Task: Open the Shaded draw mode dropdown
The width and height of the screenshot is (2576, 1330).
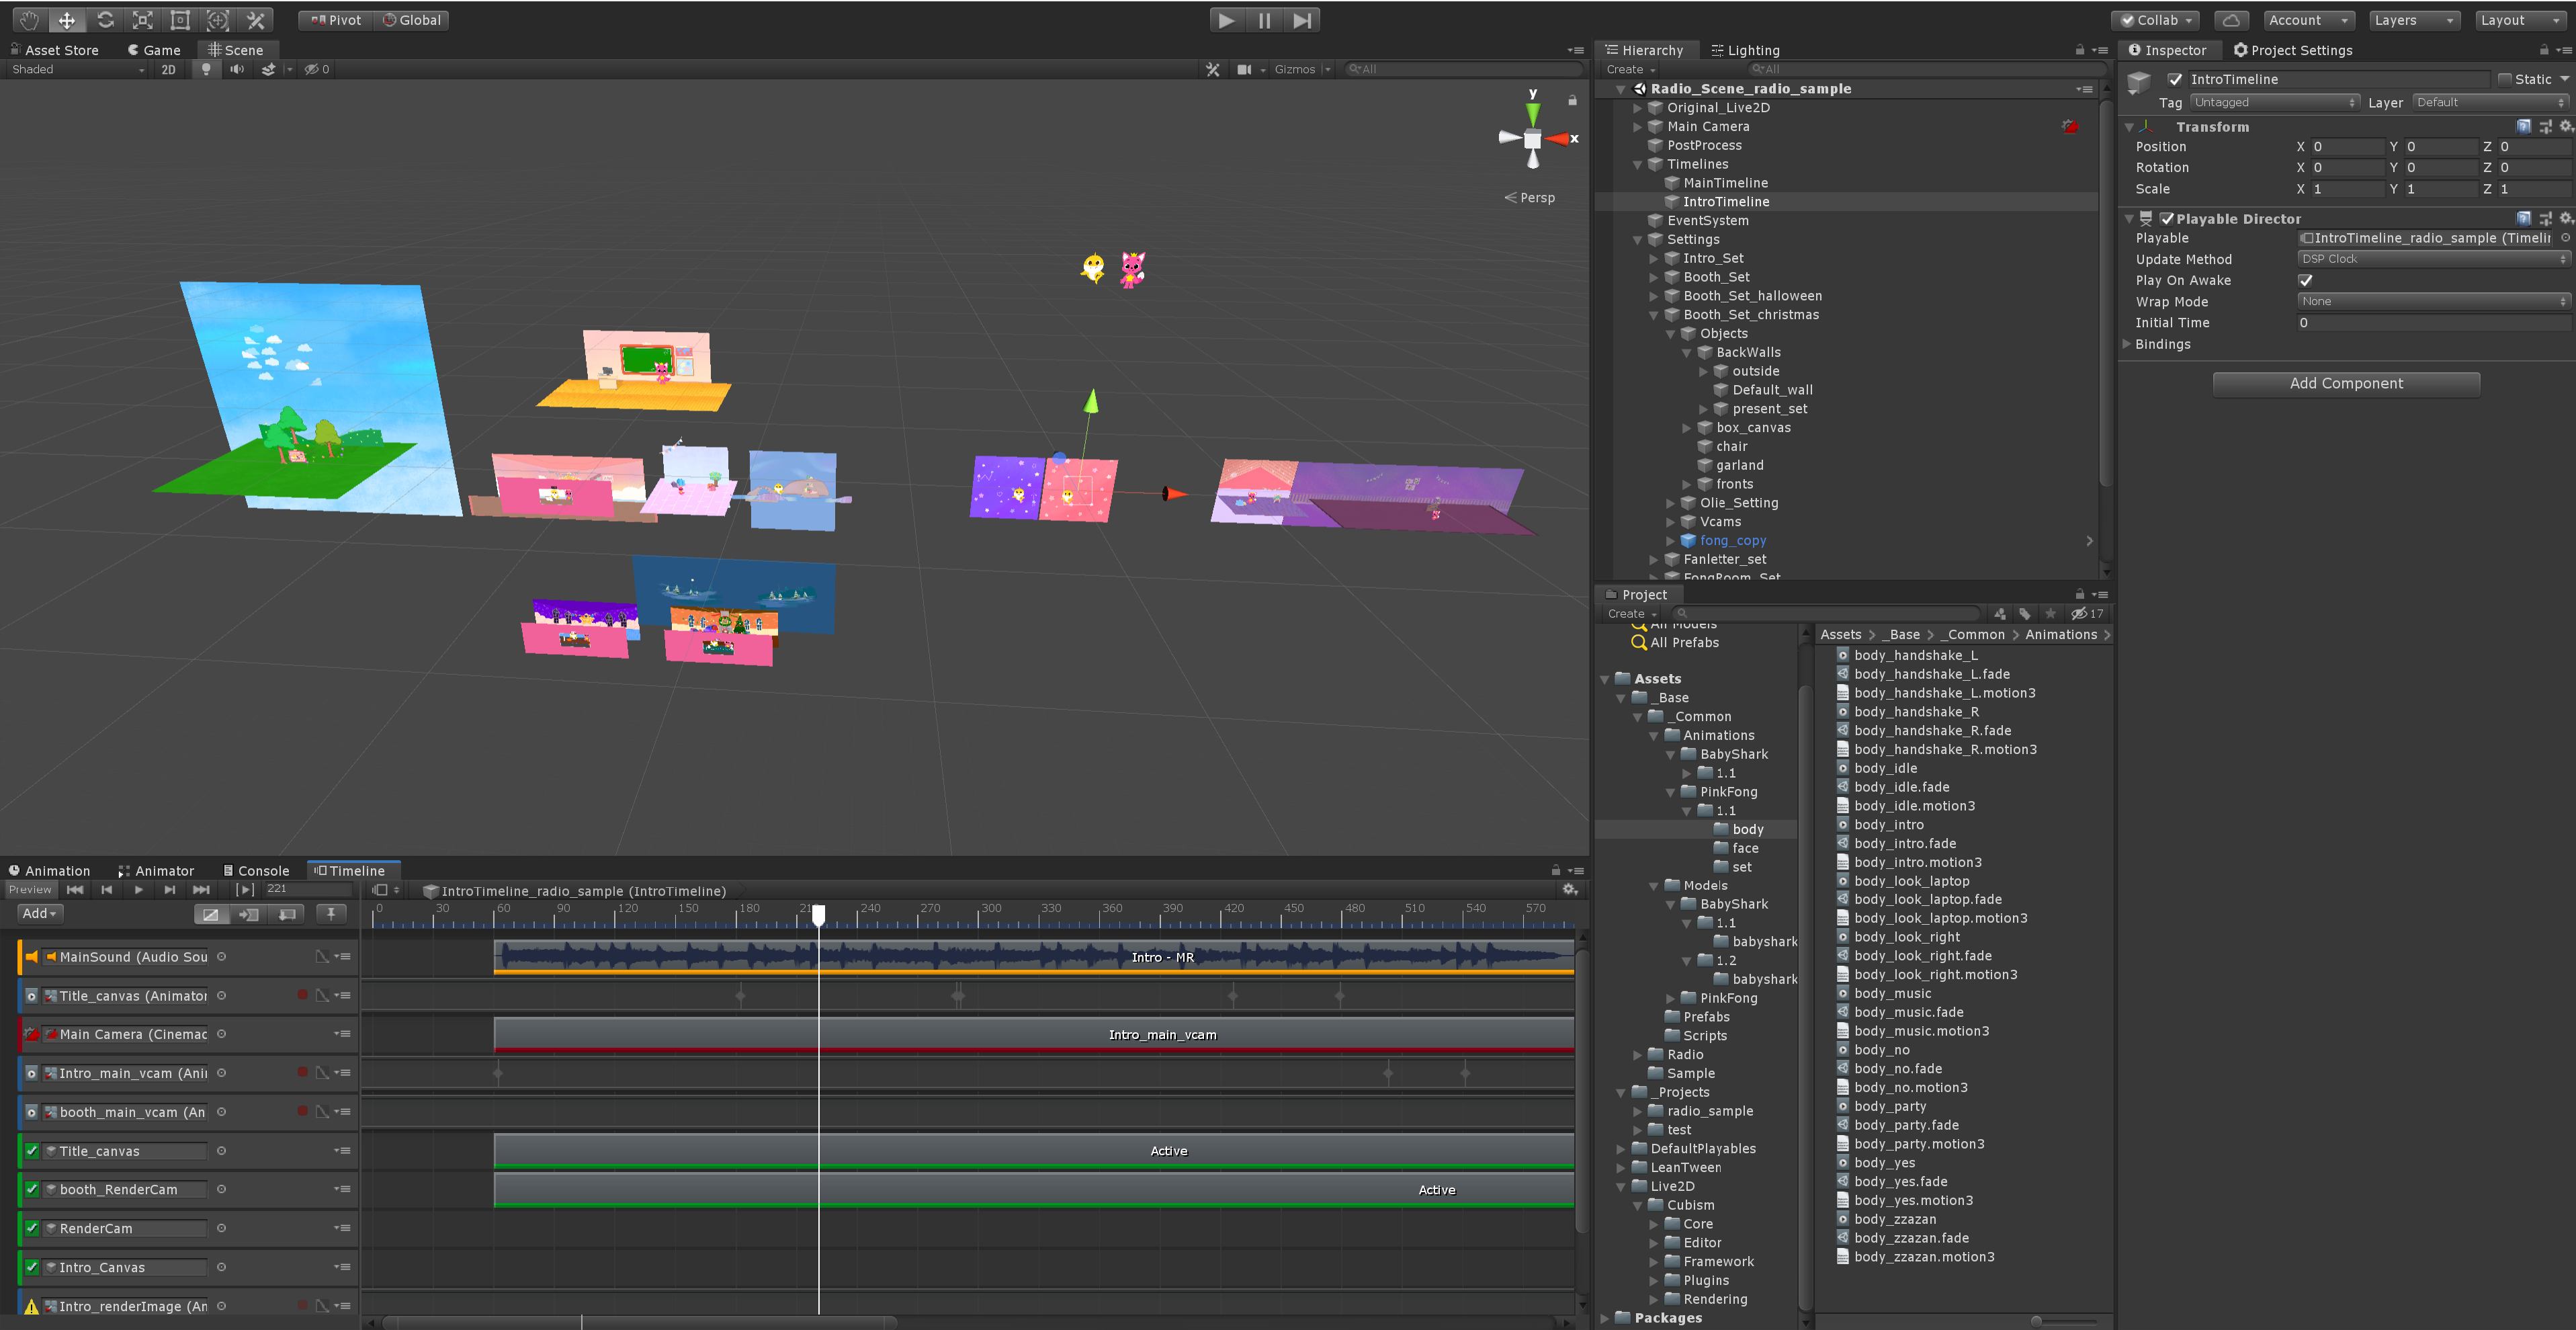Action: tap(78, 69)
